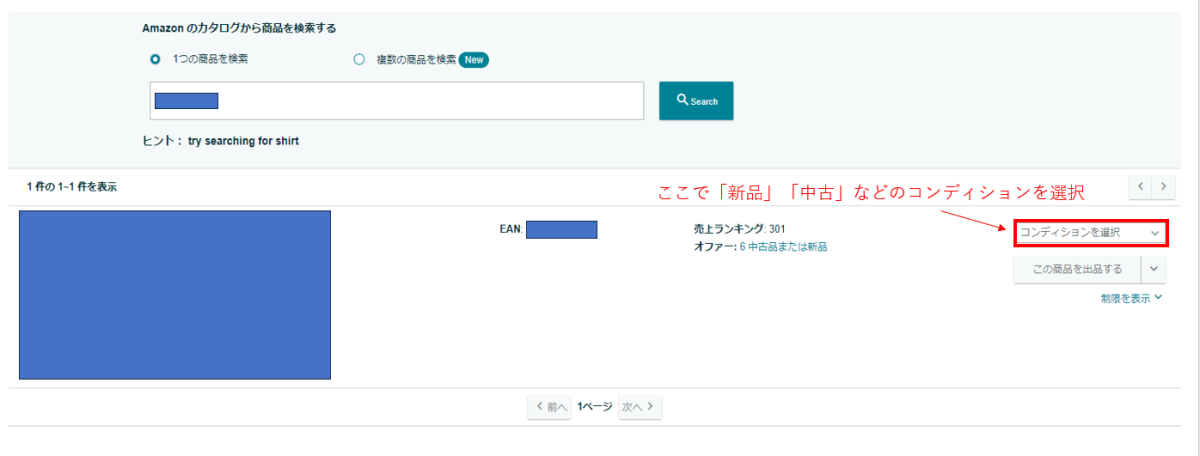Expand the arrow next to この商品を出品する

click(1154, 269)
